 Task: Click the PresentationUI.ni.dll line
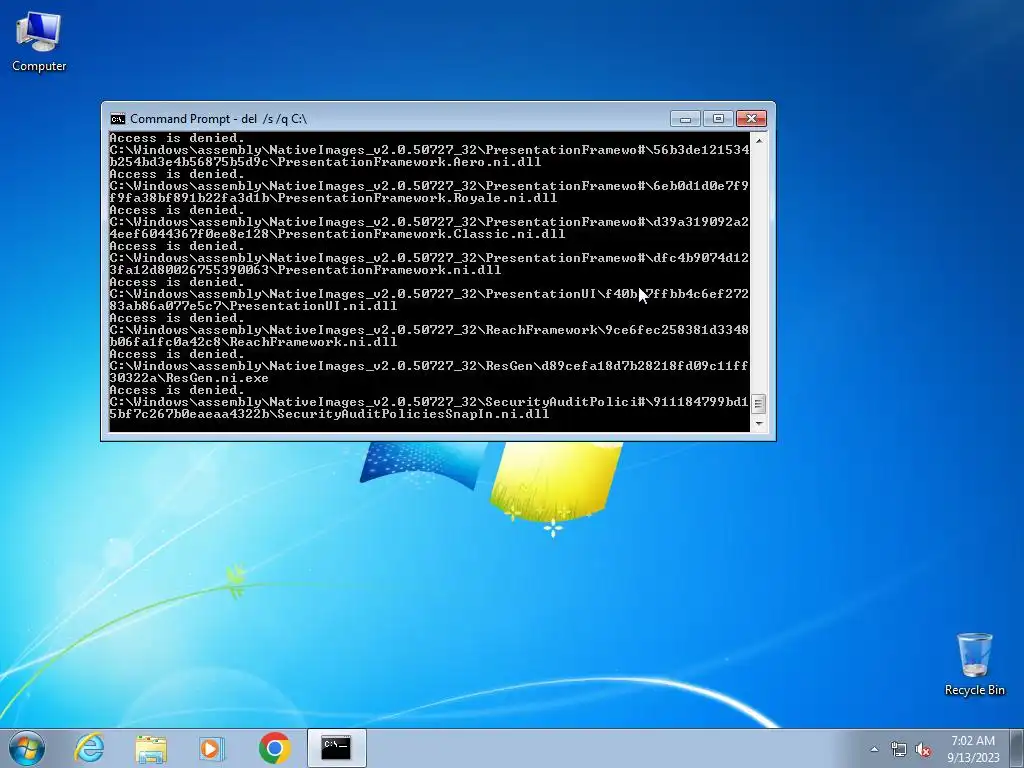click(253, 306)
